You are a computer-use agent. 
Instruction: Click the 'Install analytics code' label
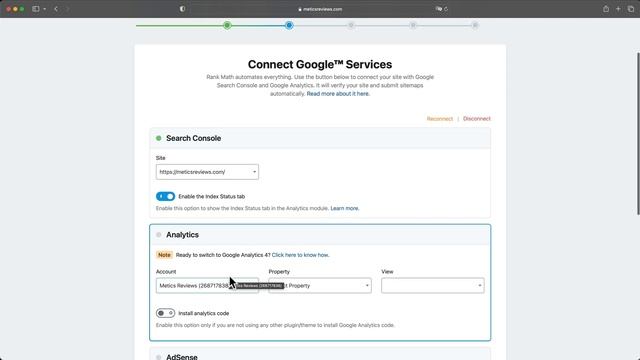pyautogui.click(x=204, y=313)
